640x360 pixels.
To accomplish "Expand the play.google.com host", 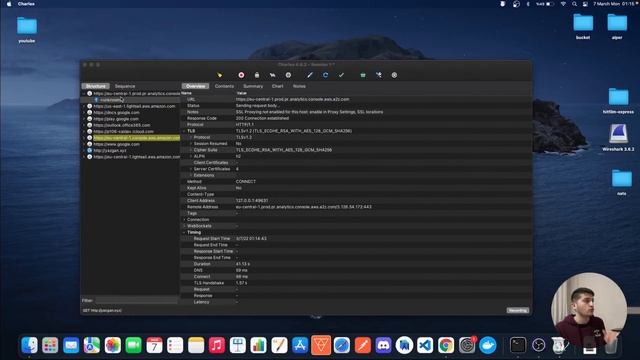I will coord(84,119).
